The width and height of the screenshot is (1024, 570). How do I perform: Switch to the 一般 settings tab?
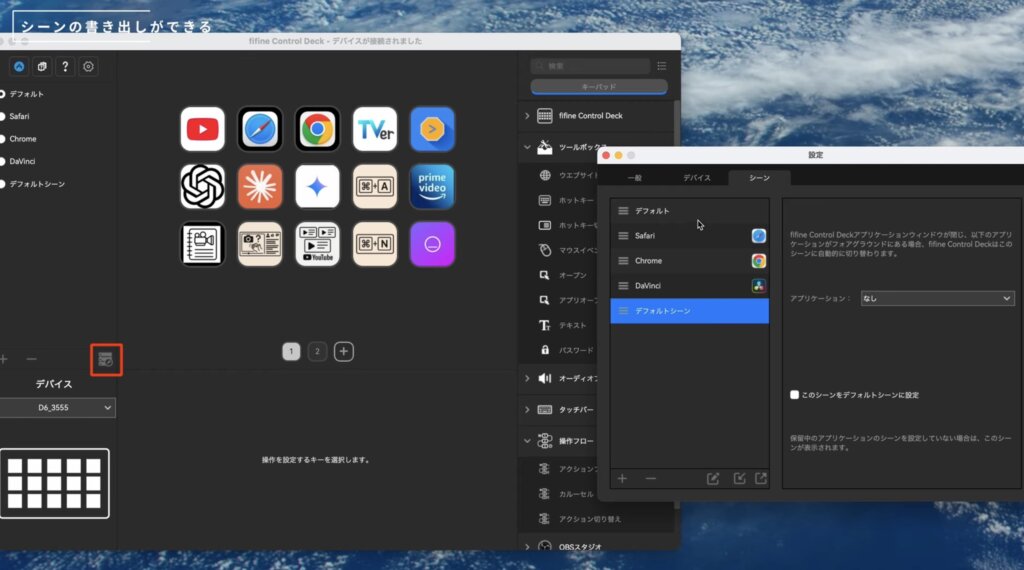pyautogui.click(x=634, y=177)
